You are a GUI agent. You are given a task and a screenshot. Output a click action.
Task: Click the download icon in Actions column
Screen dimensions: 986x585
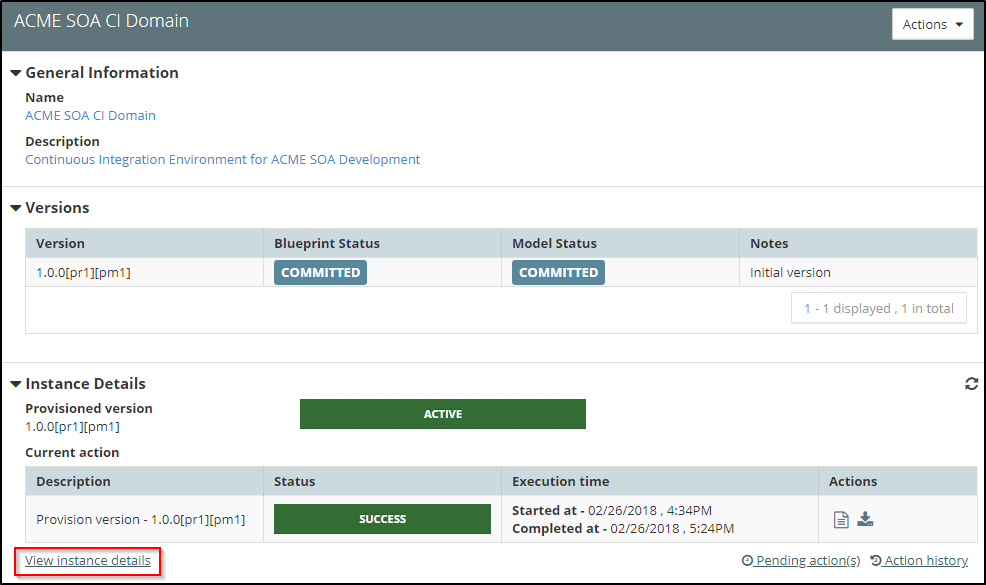[866, 519]
